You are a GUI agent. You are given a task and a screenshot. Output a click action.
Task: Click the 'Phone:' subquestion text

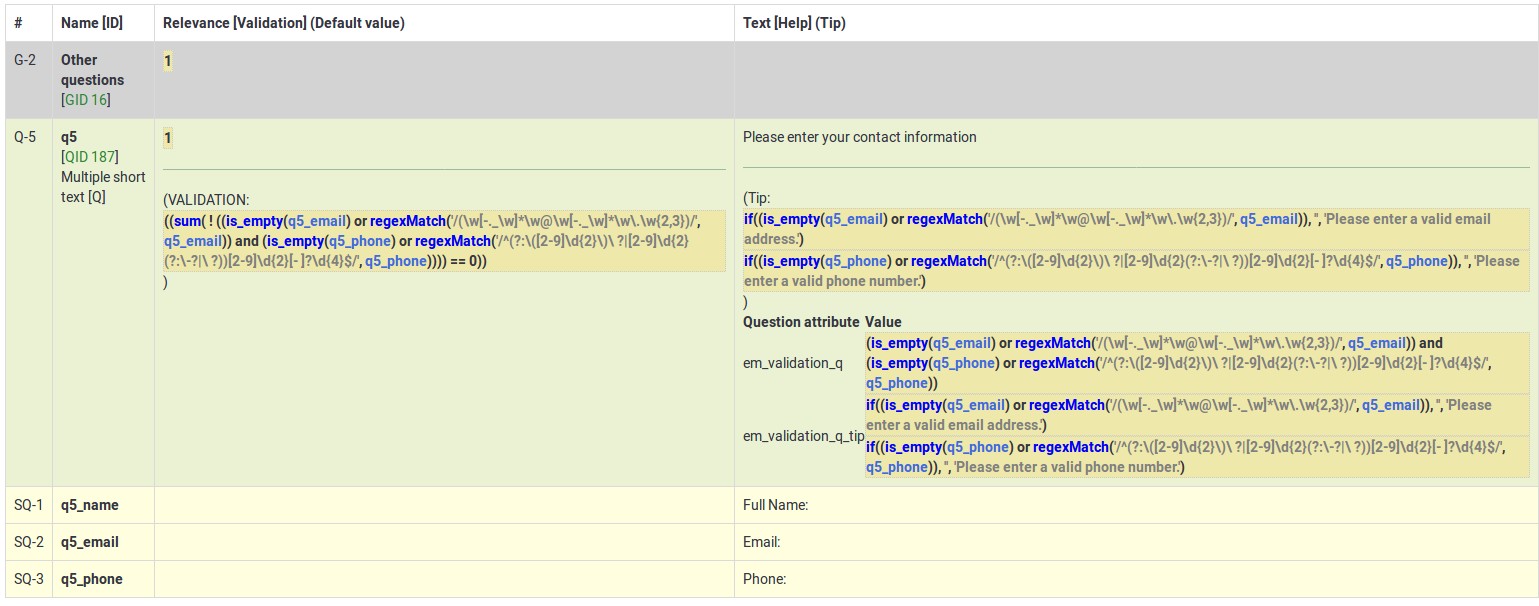click(764, 579)
